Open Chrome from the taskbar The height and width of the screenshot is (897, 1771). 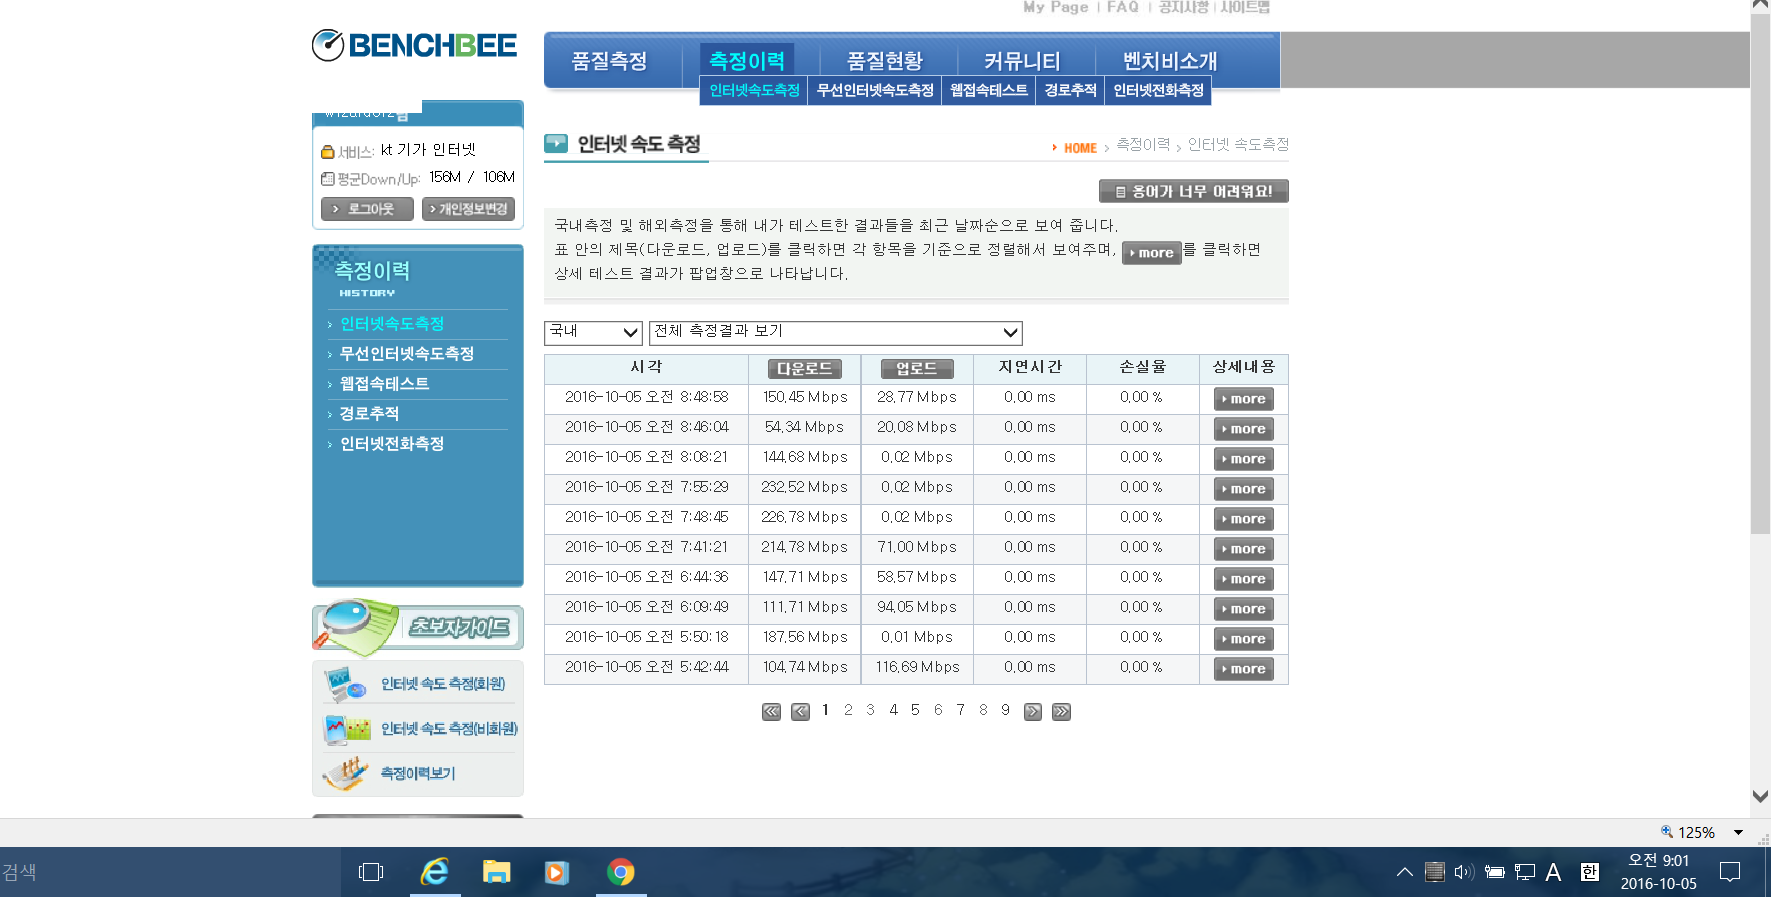click(621, 872)
